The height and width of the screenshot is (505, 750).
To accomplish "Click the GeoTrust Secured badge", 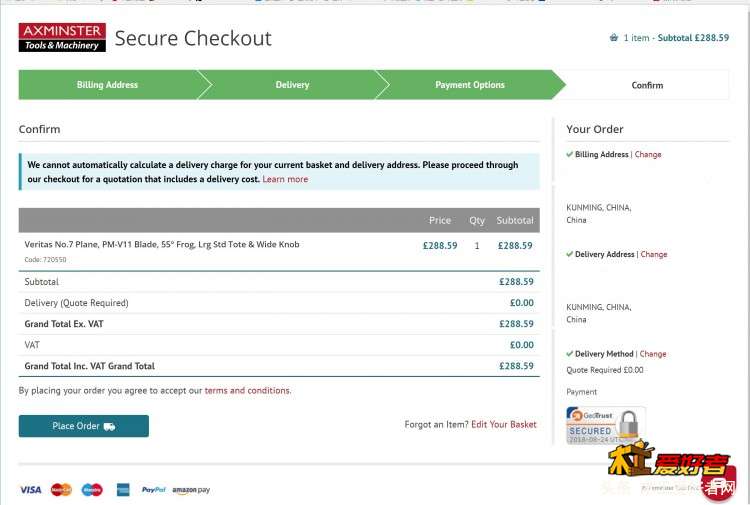I will coord(606,425).
